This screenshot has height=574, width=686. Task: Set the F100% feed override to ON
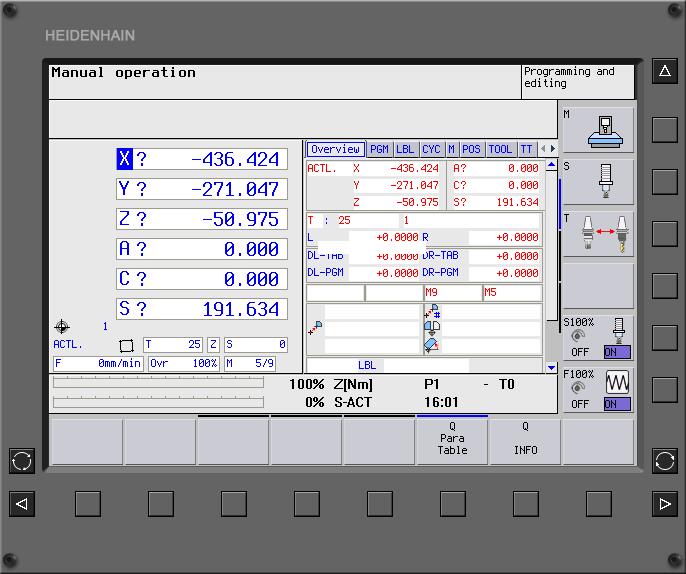pyautogui.click(x=616, y=405)
